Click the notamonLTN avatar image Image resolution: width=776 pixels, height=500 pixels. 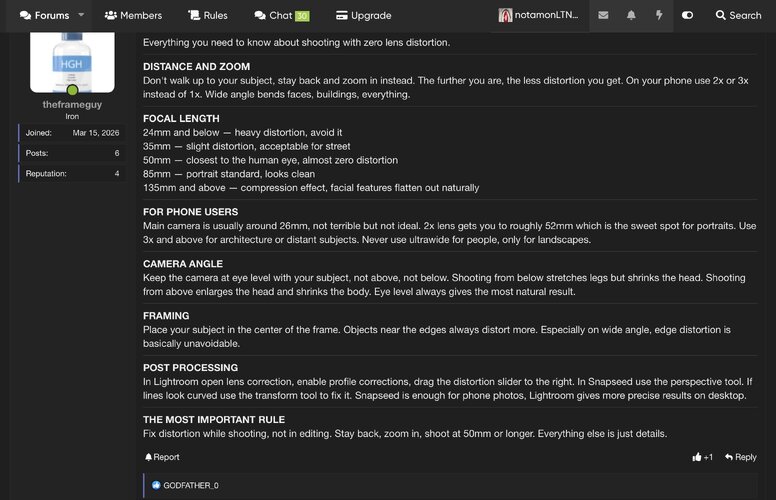tap(505, 15)
